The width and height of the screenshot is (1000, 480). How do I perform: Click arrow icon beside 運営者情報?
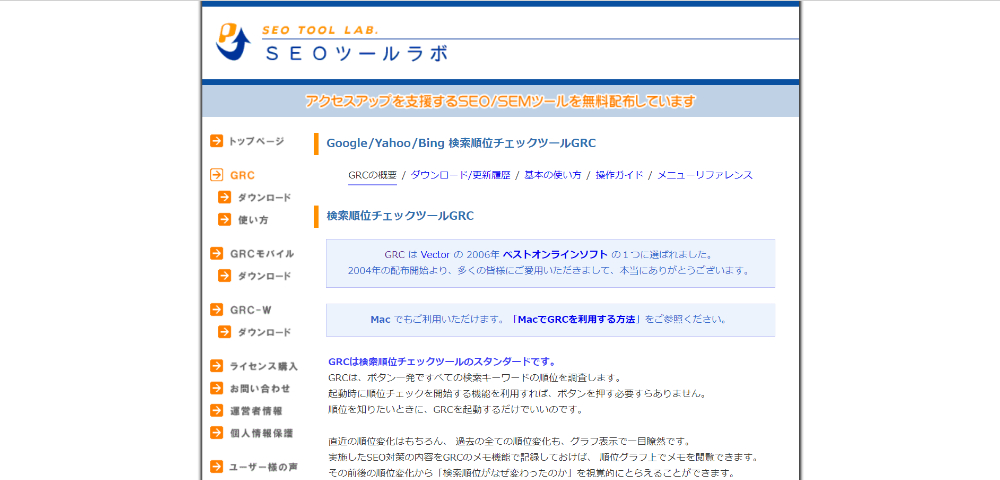tap(216, 410)
